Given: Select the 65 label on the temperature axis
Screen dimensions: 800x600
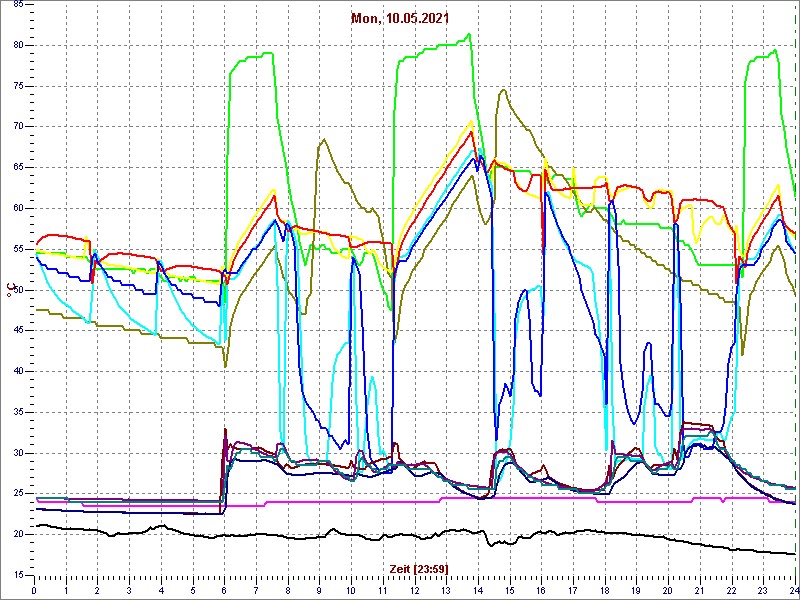Looking at the screenshot, I should (x=18, y=167).
